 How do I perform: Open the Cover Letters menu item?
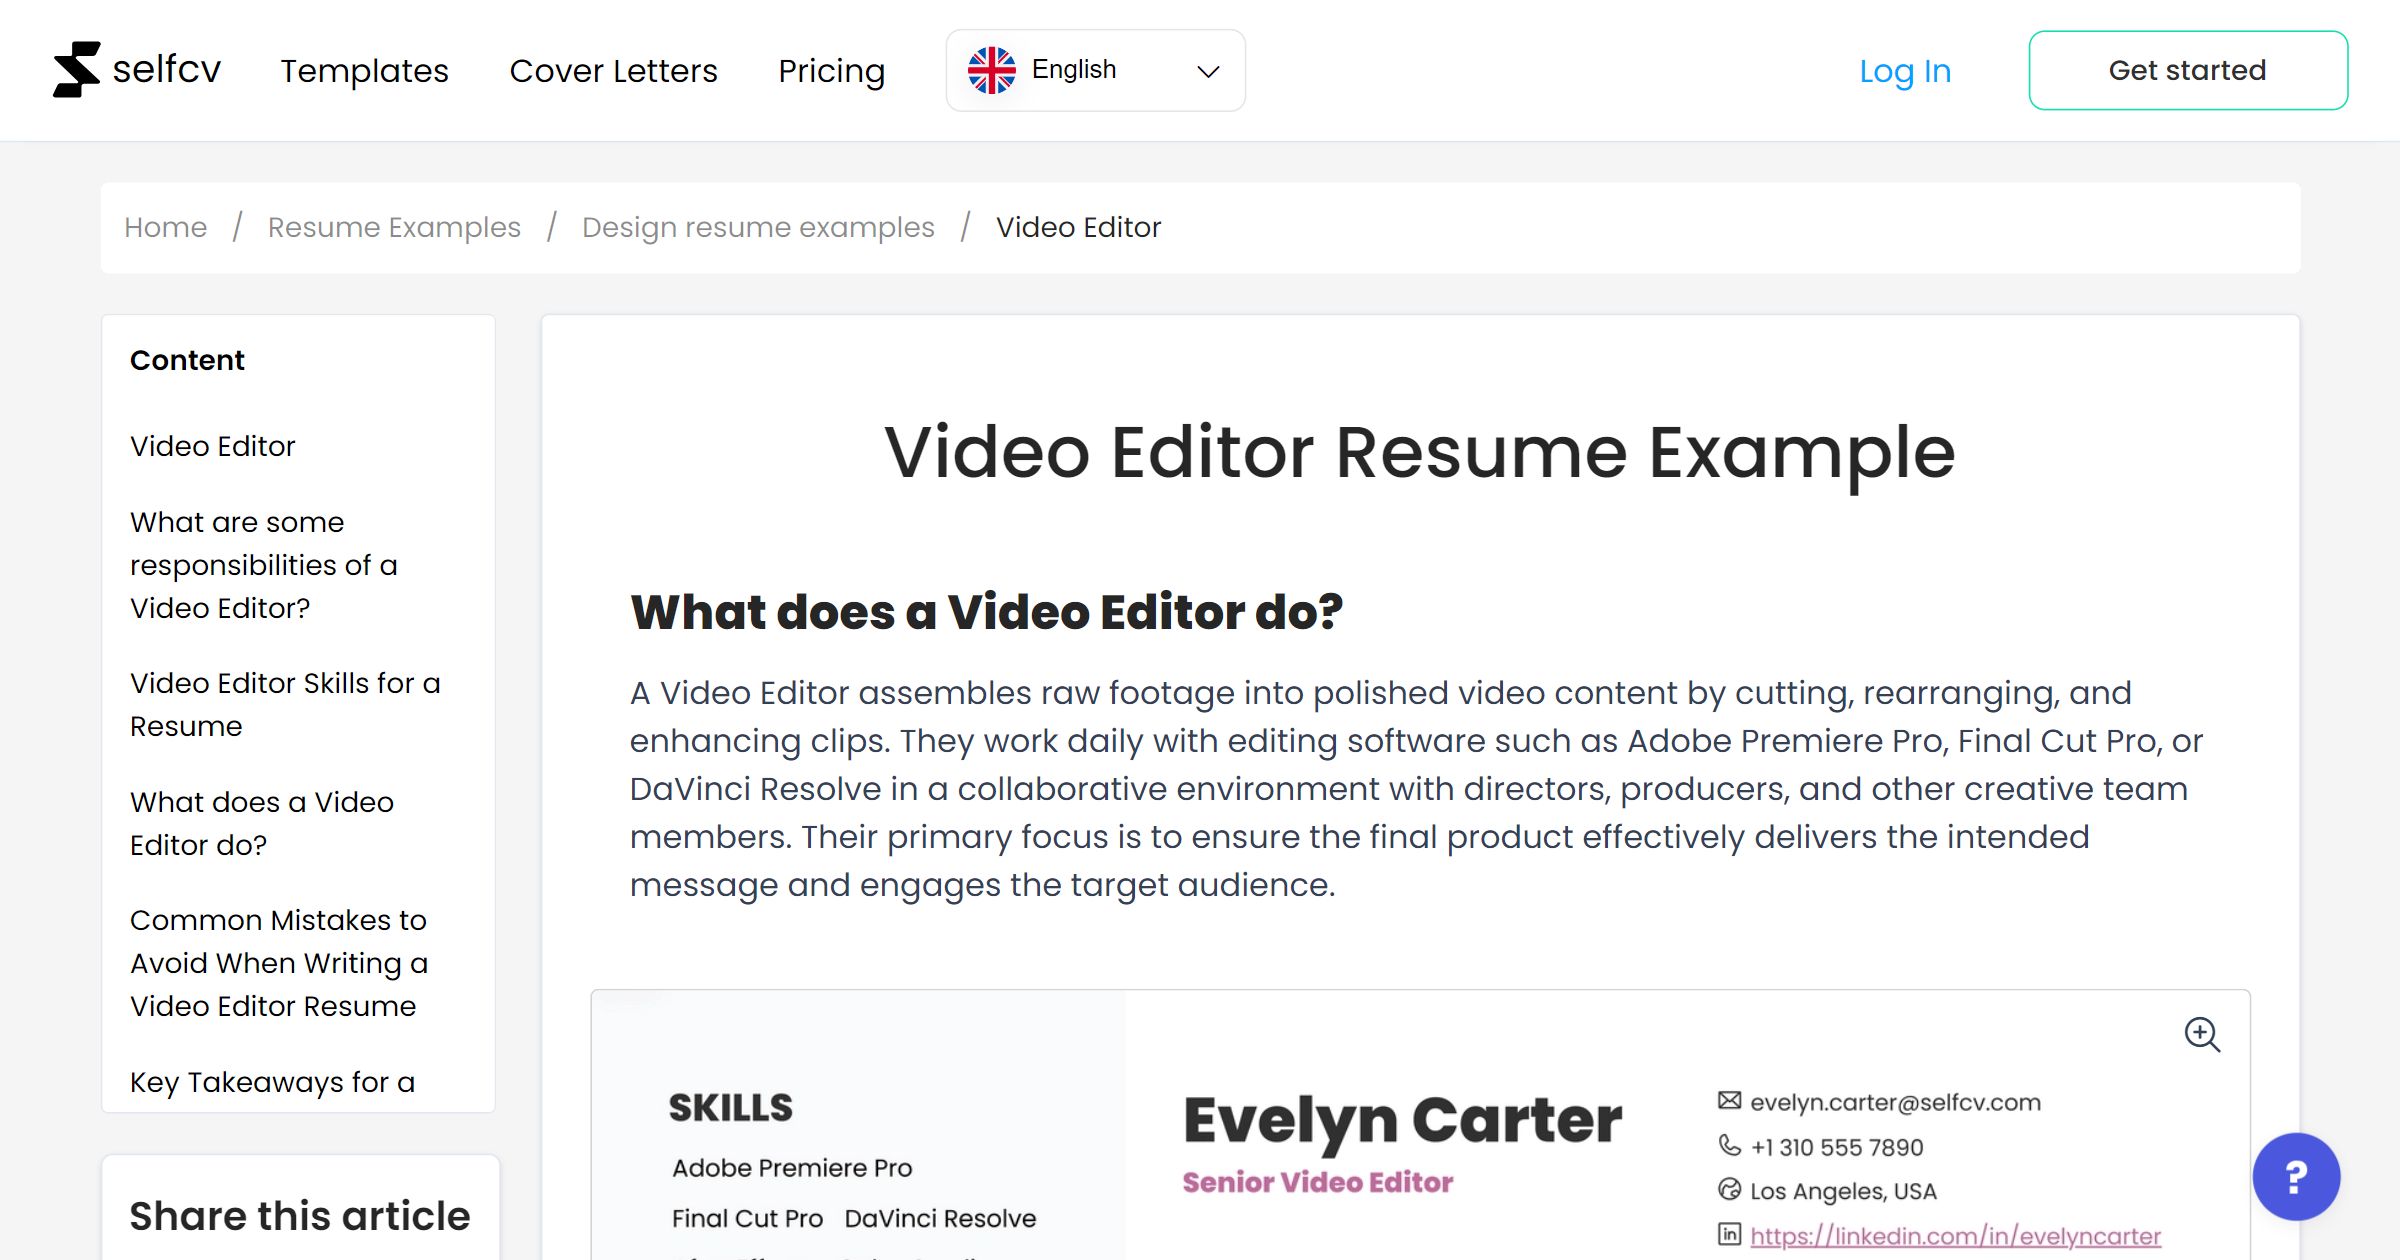click(x=613, y=70)
